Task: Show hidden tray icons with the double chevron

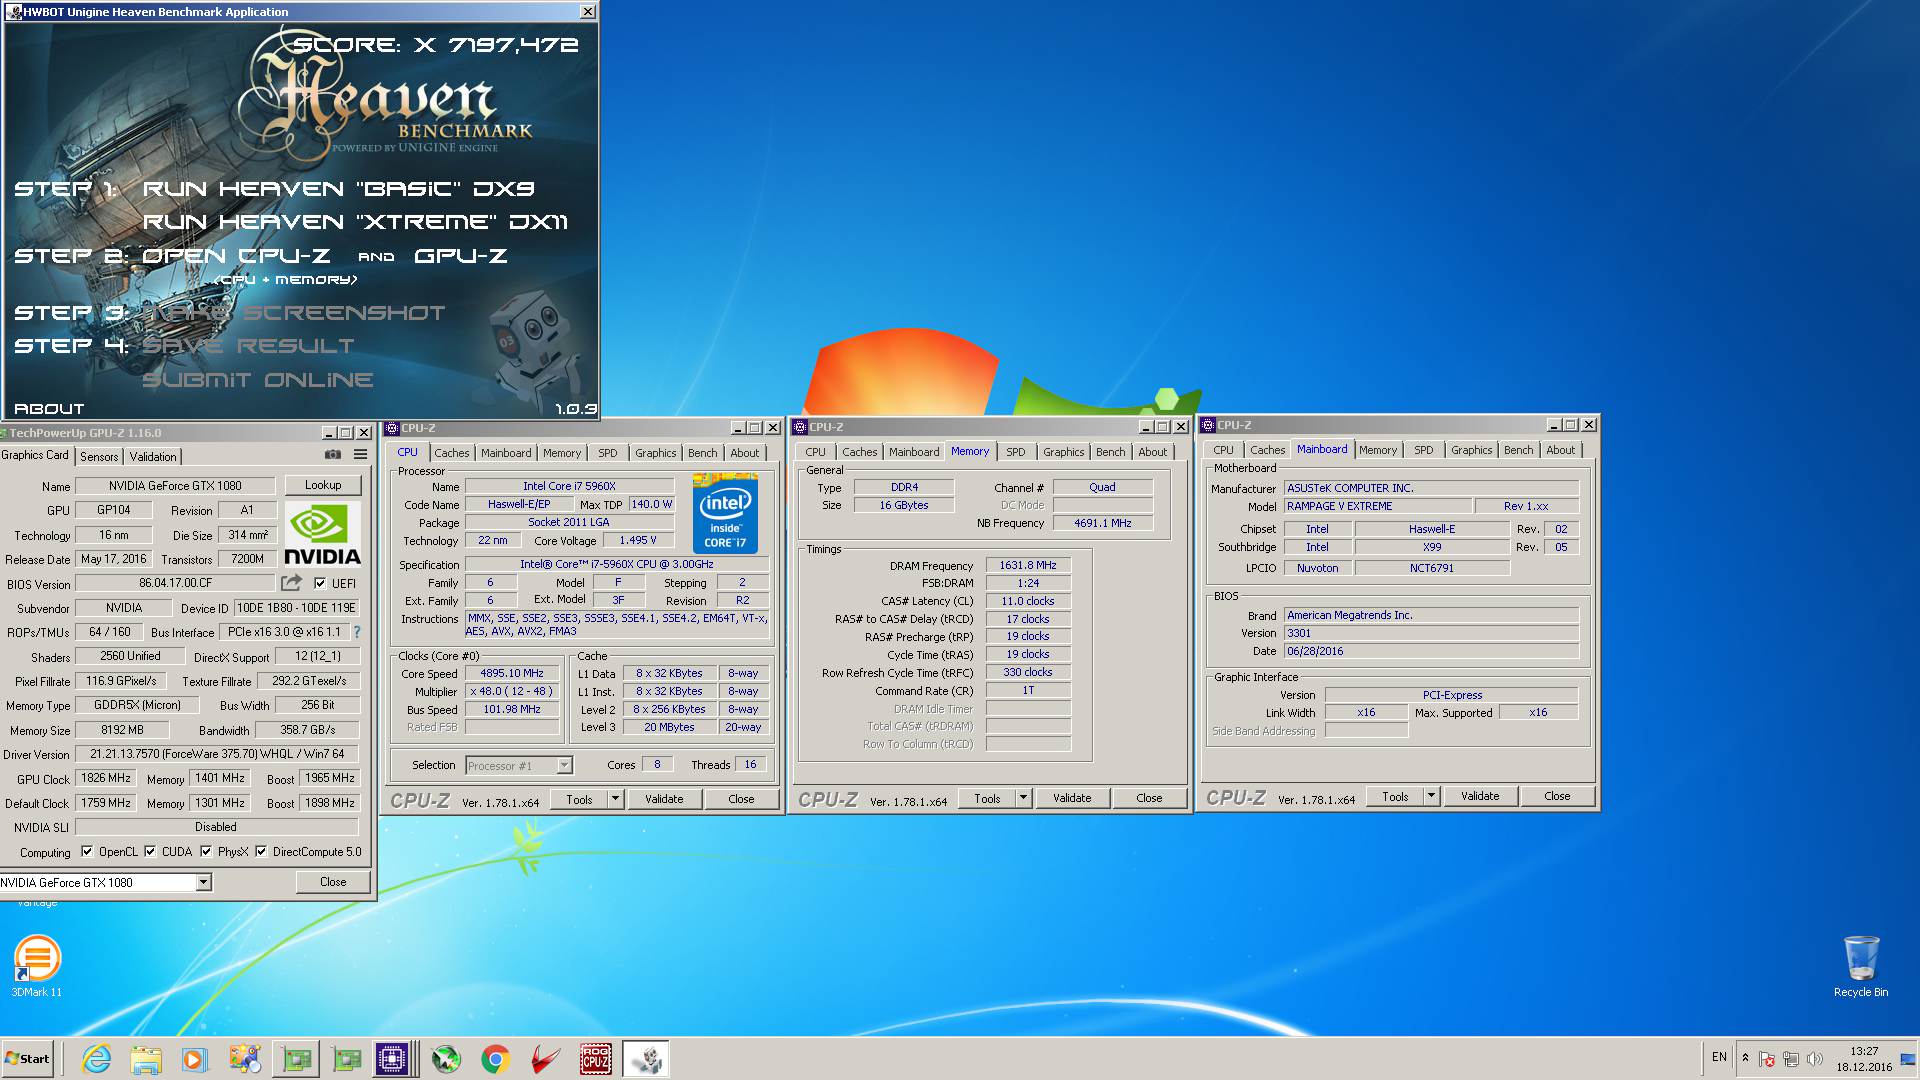Action: point(1745,1058)
